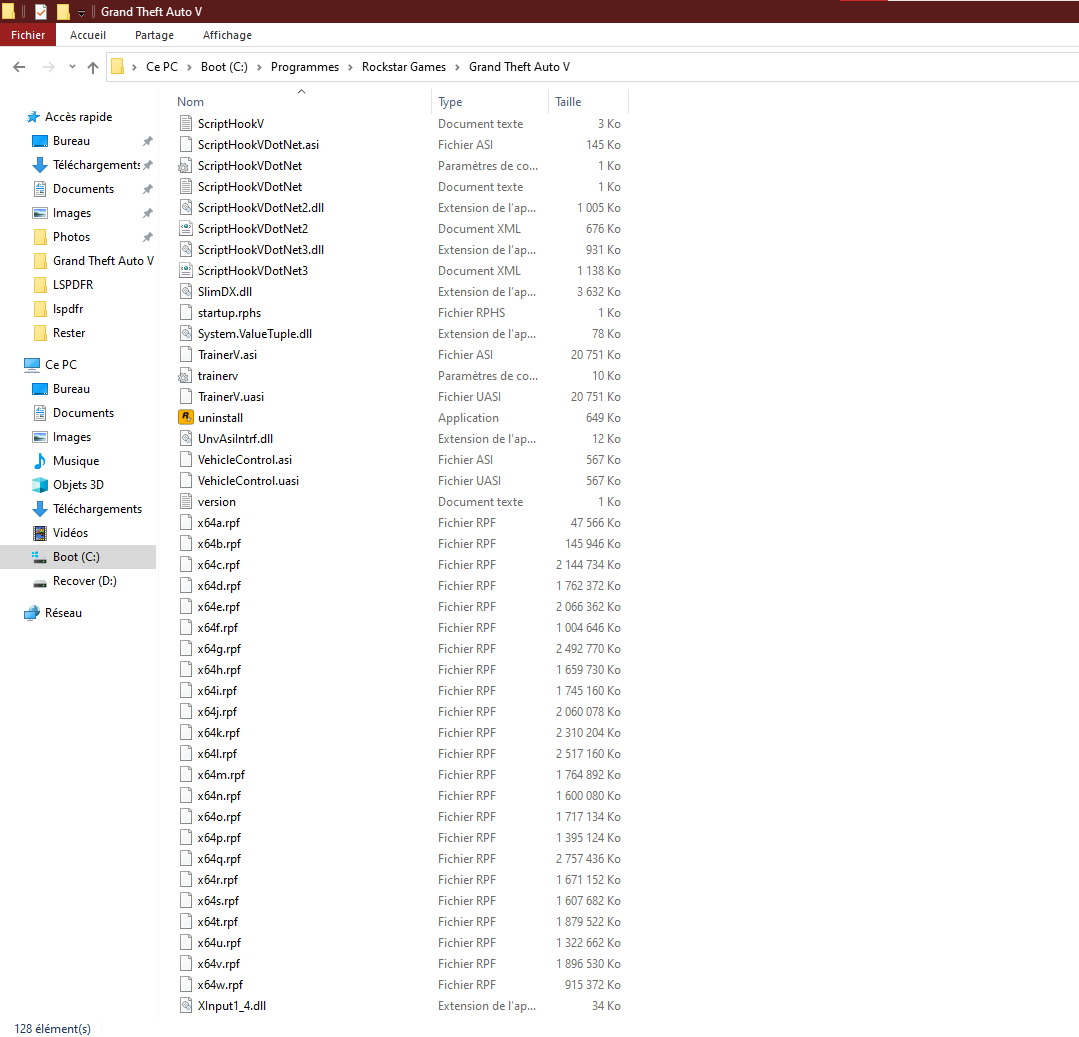The image size is (1079, 1037).
Task: Click the Properties icon in title bar
Action: click(41, 12)
